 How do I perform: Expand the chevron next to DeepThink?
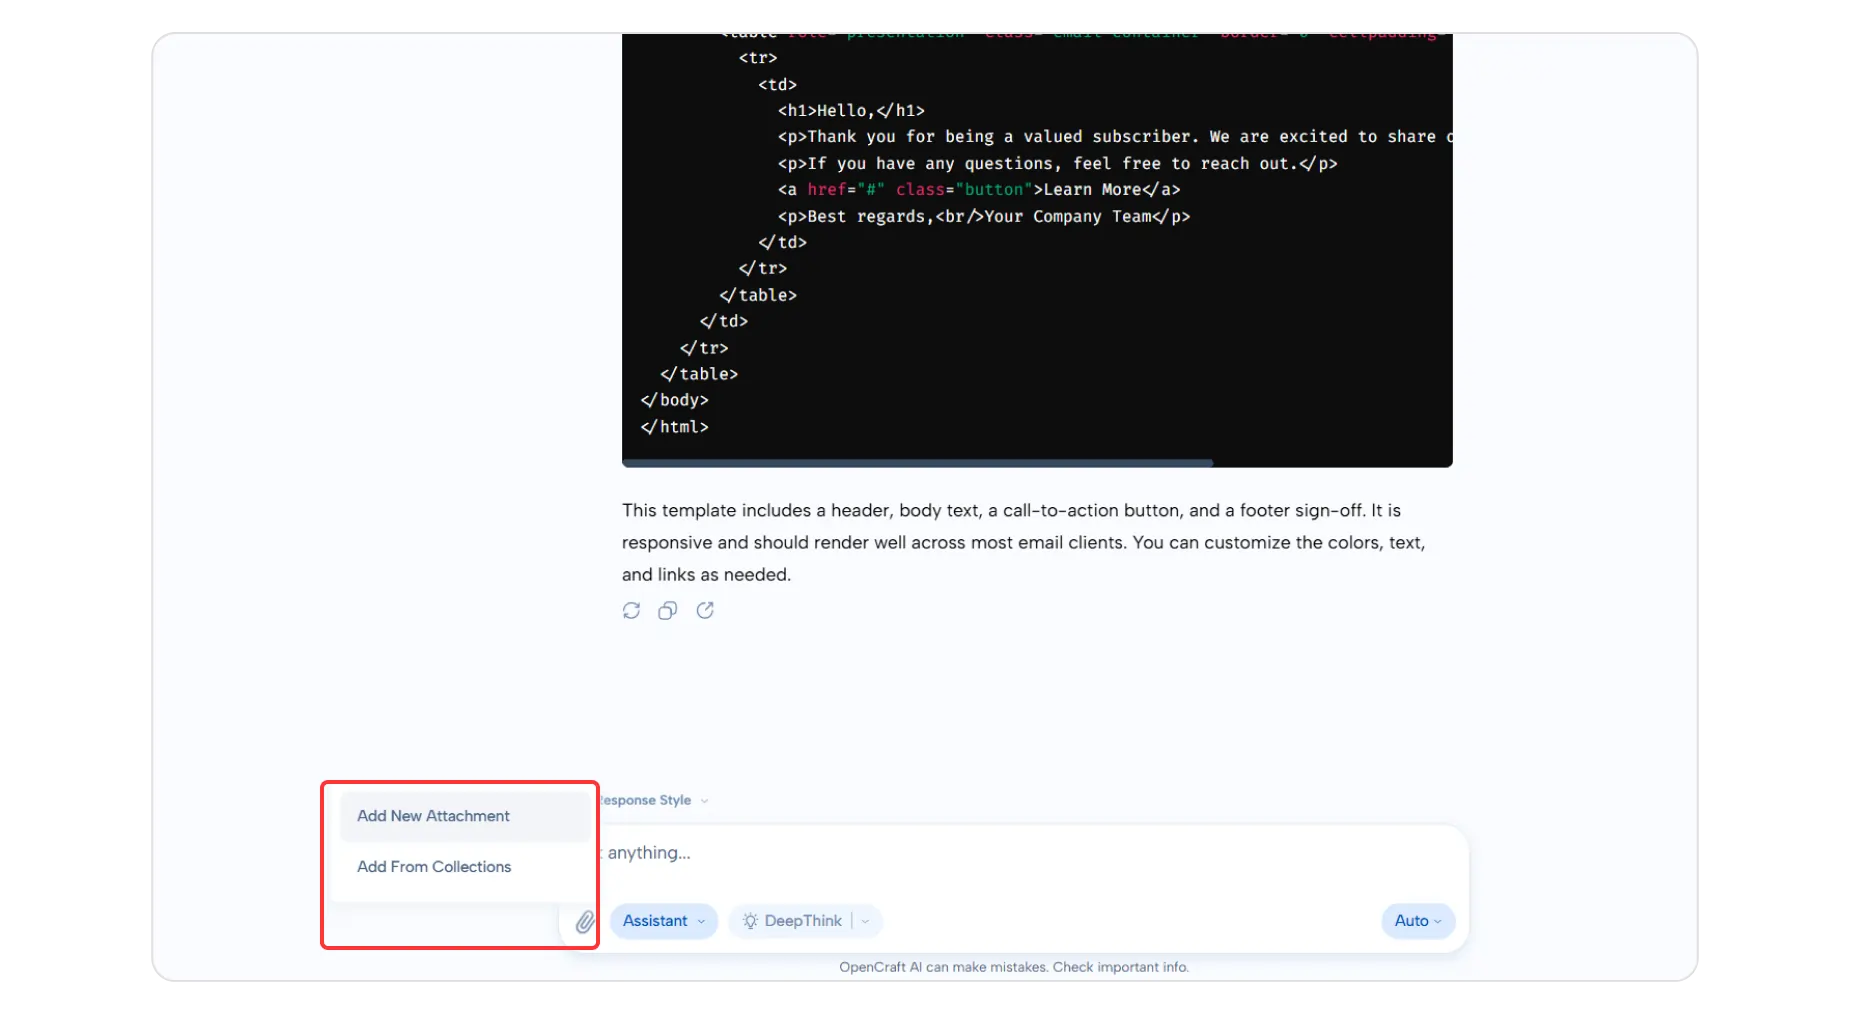coord(866,921)
